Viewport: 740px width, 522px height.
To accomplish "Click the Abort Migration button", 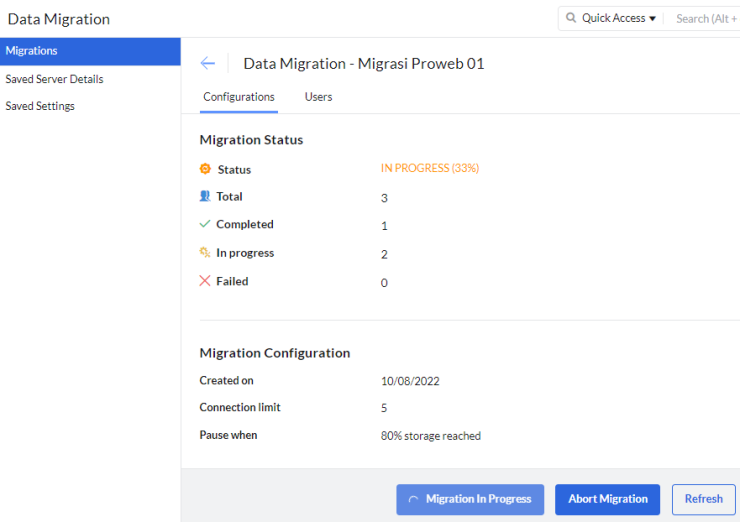I will pyautogui.click(x=607, y=499).
